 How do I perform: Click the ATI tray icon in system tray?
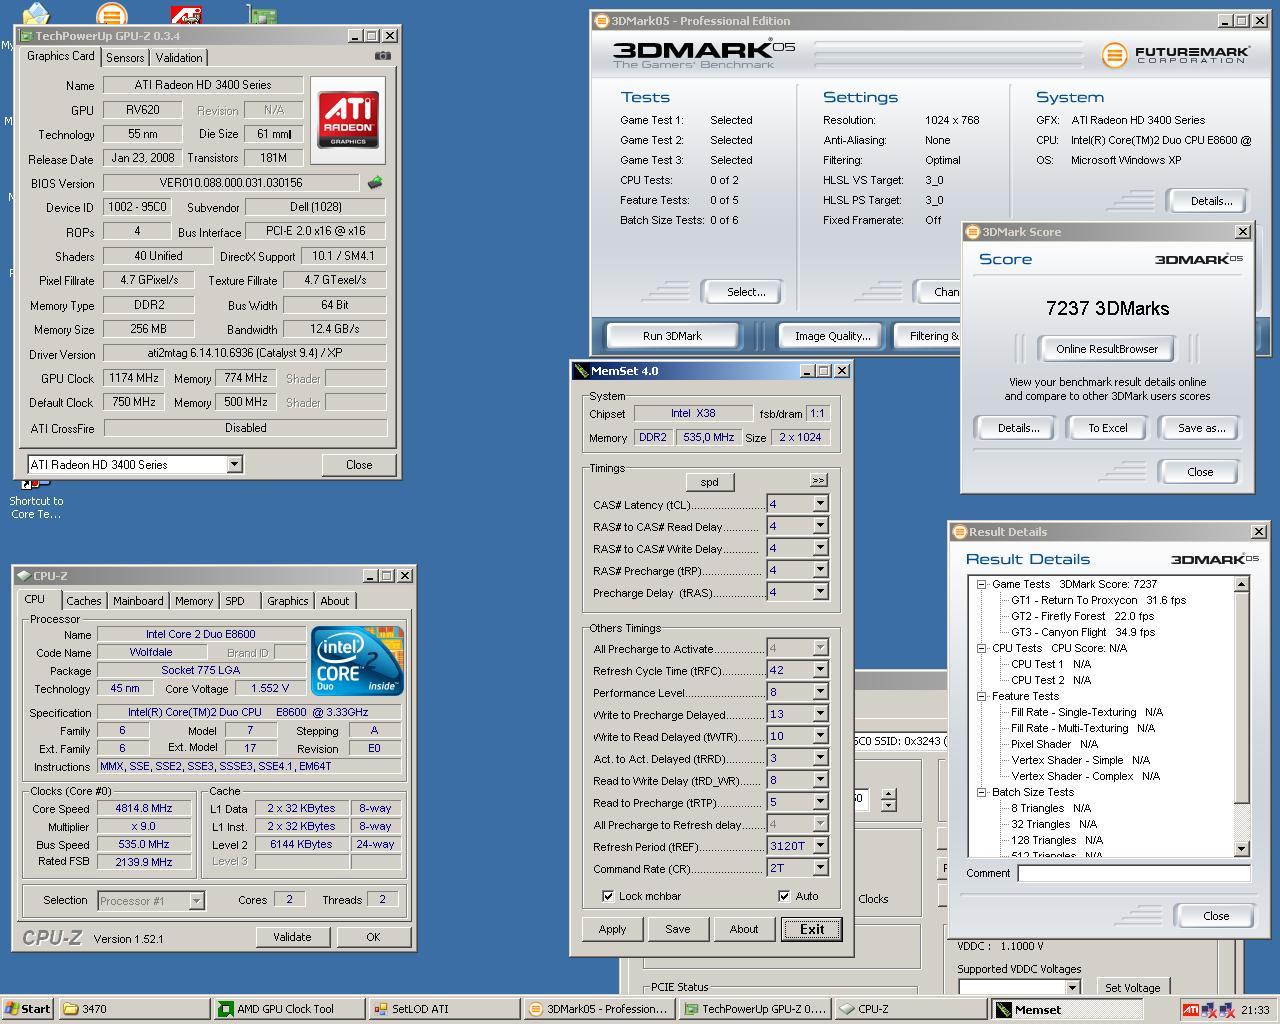pos(1190,1009)
